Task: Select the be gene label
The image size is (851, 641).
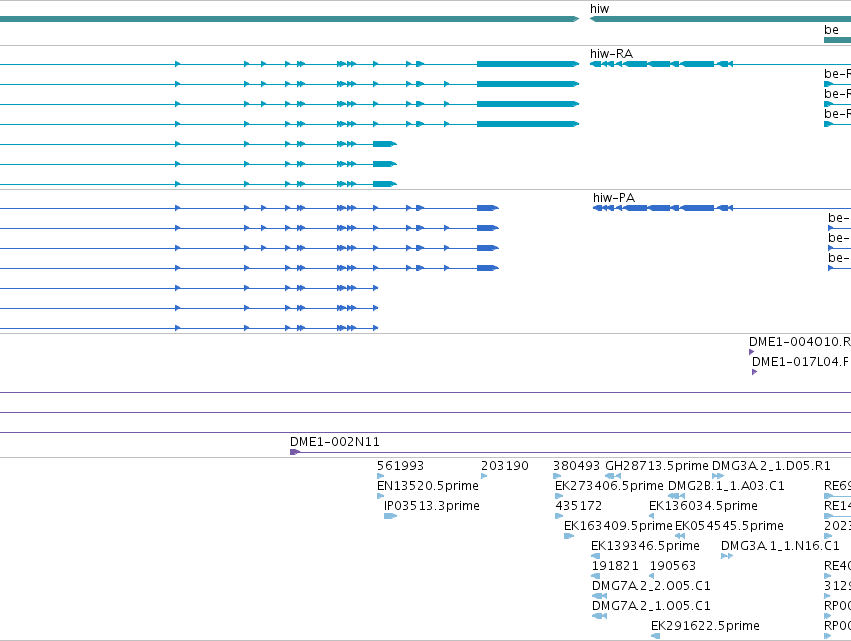Action: tap(831, 30)
